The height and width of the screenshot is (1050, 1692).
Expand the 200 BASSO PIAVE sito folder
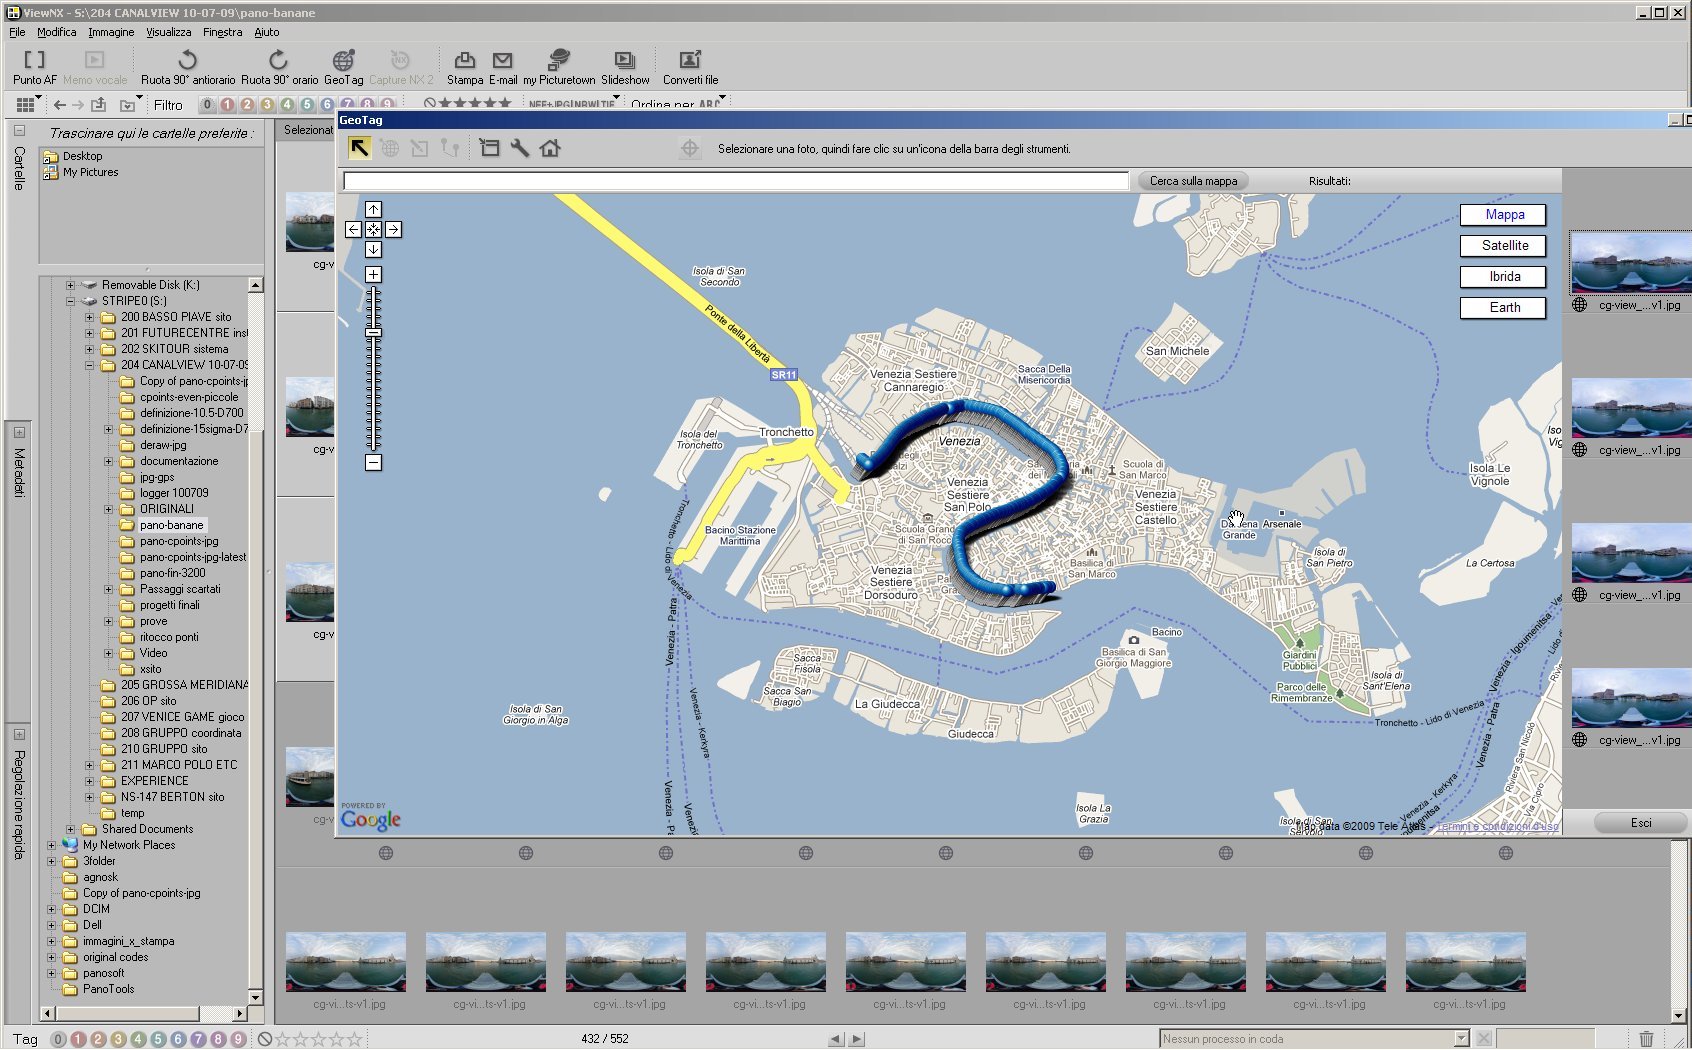point(89,317)
